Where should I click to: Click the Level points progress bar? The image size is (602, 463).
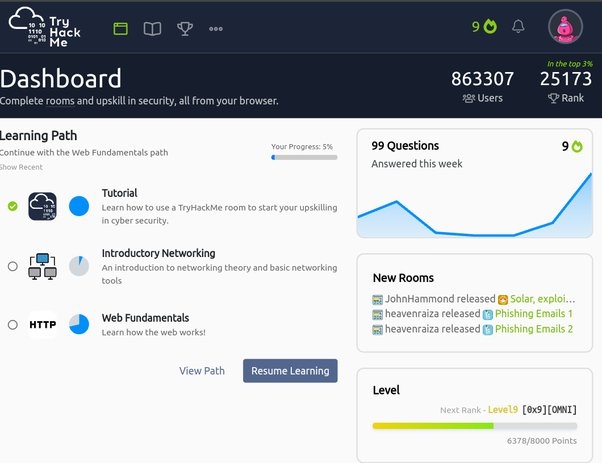(x=475, y=426)
